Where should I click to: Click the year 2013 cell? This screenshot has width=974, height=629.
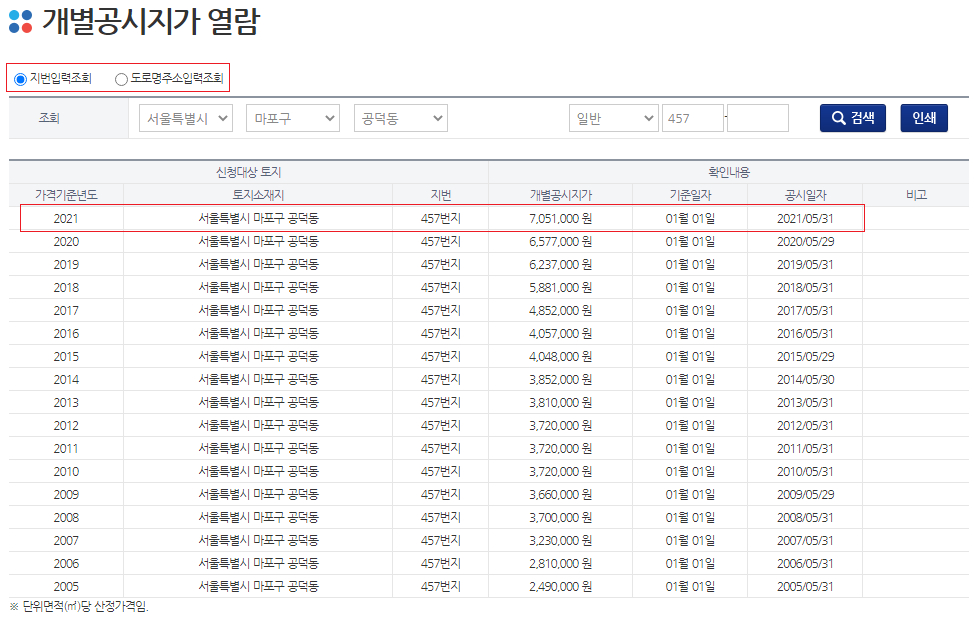(x=66, y=402)
